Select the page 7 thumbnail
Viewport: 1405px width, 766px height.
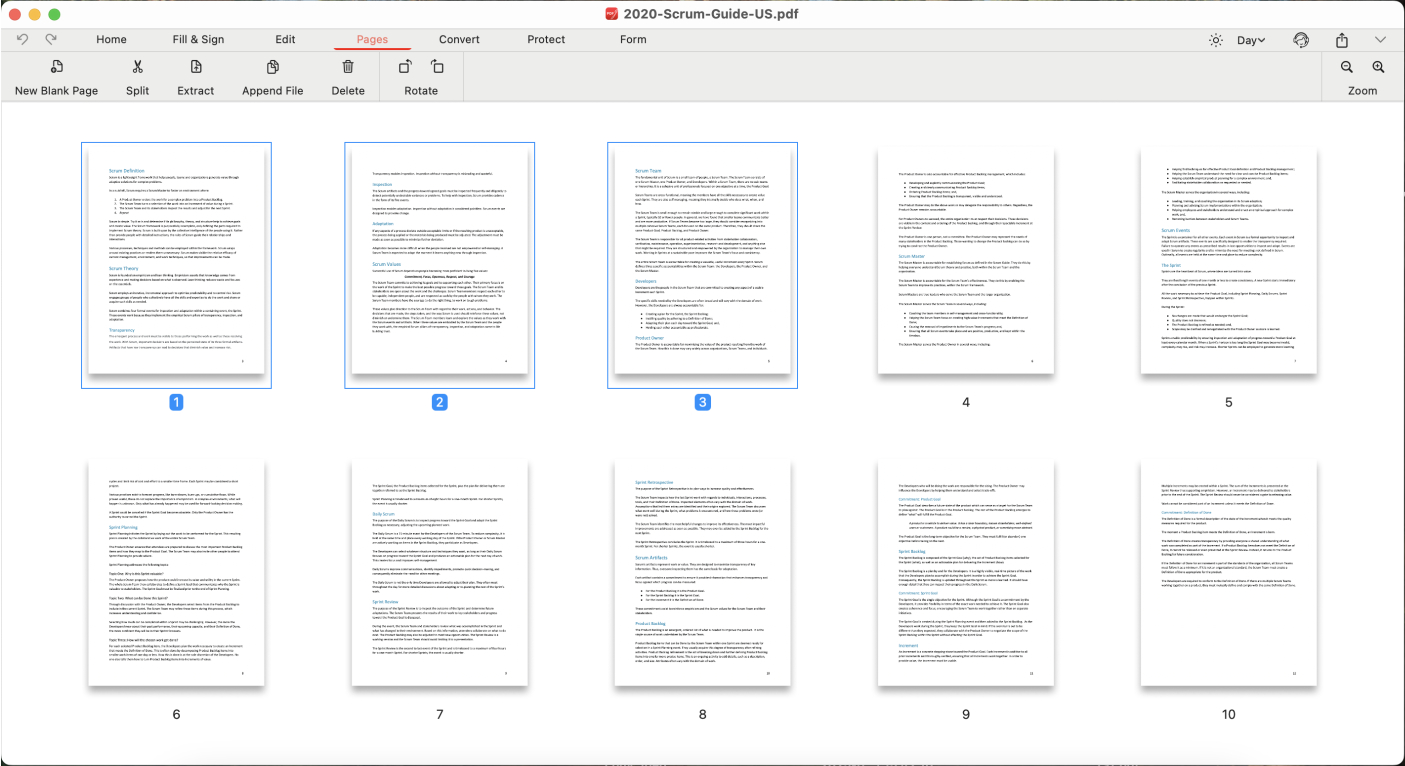[x=439, y=572]
